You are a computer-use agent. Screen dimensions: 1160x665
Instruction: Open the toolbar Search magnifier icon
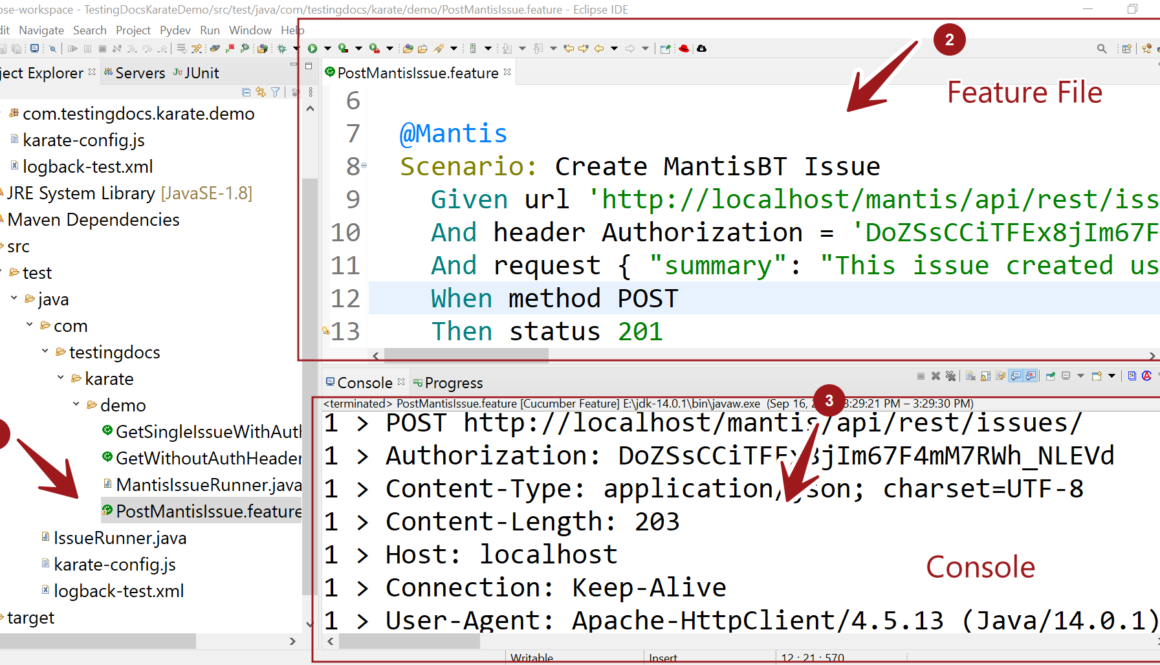coord(1102,48)
